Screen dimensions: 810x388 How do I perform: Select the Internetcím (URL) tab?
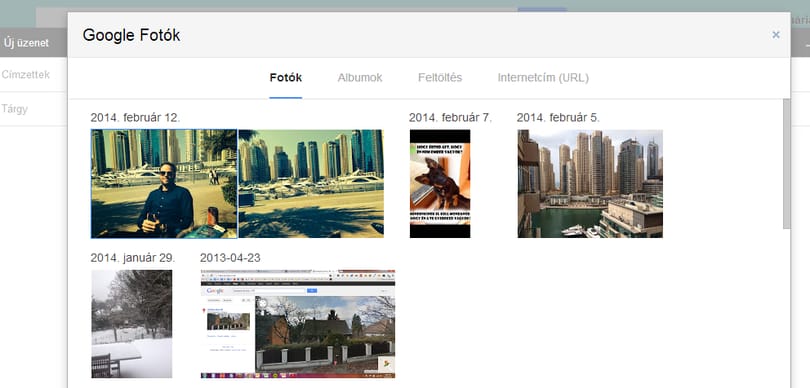[x=543, y=77]
